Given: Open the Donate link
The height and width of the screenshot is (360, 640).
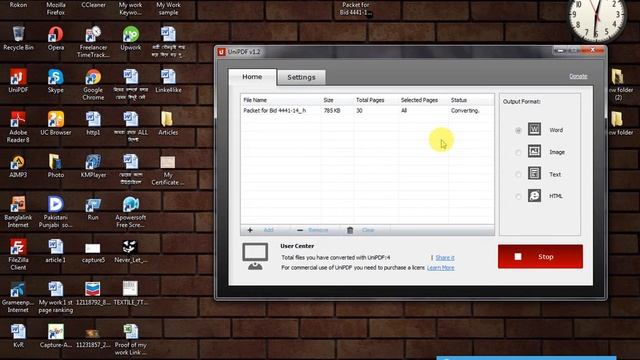Looking at the screenshot, I should 578,76.
